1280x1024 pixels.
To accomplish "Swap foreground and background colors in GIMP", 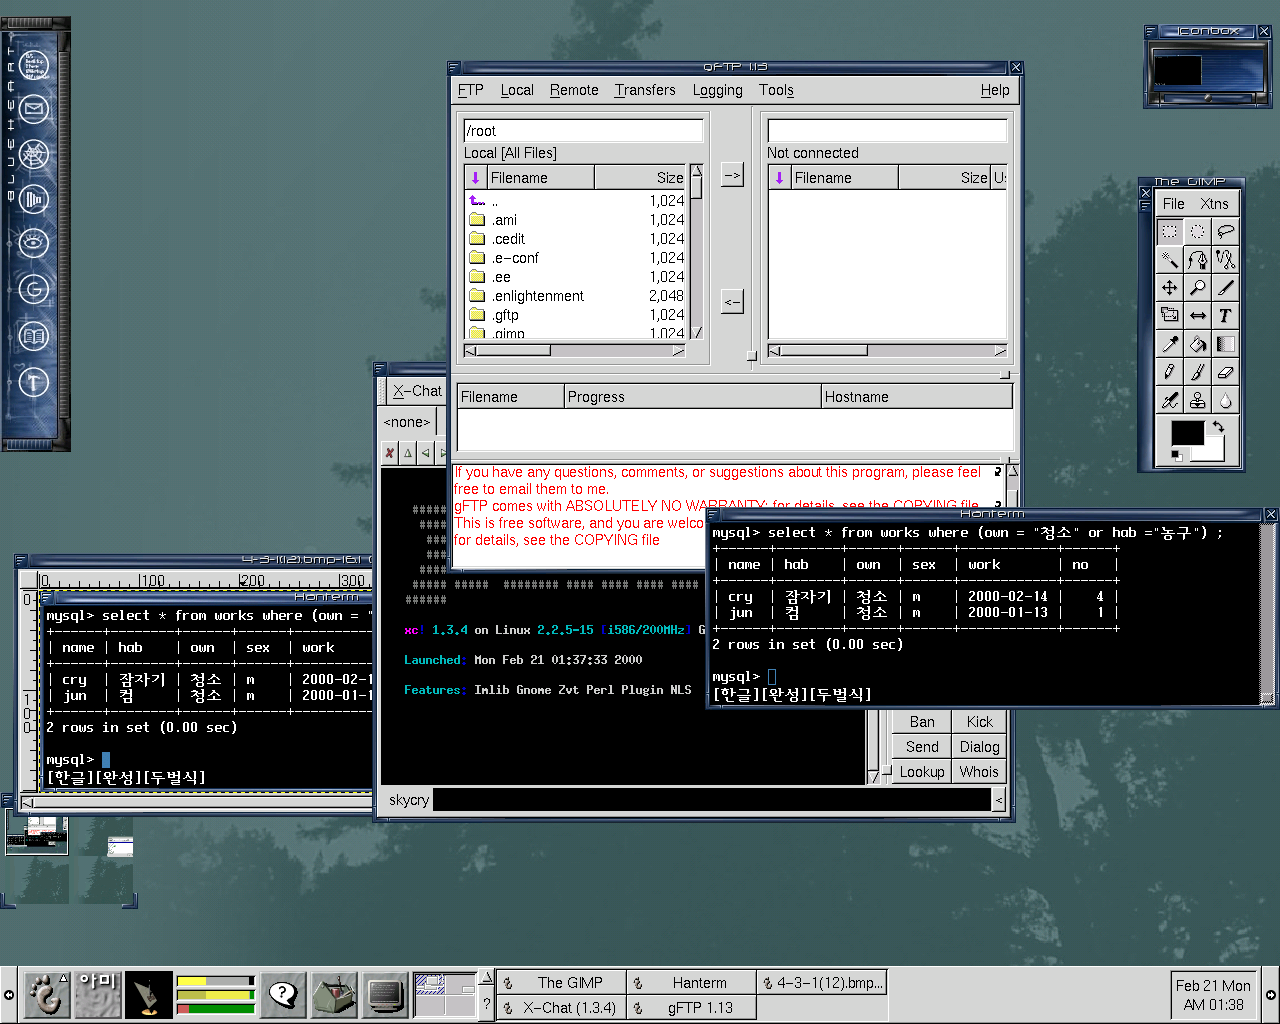I will point(1219,427).
